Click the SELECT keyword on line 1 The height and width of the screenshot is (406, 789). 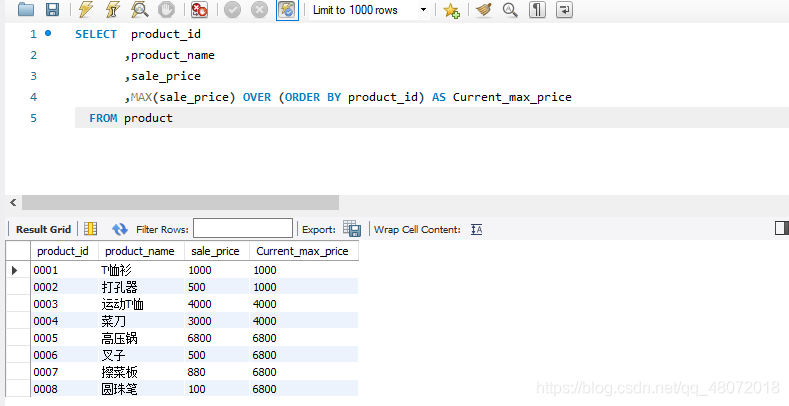click(96, 34)
